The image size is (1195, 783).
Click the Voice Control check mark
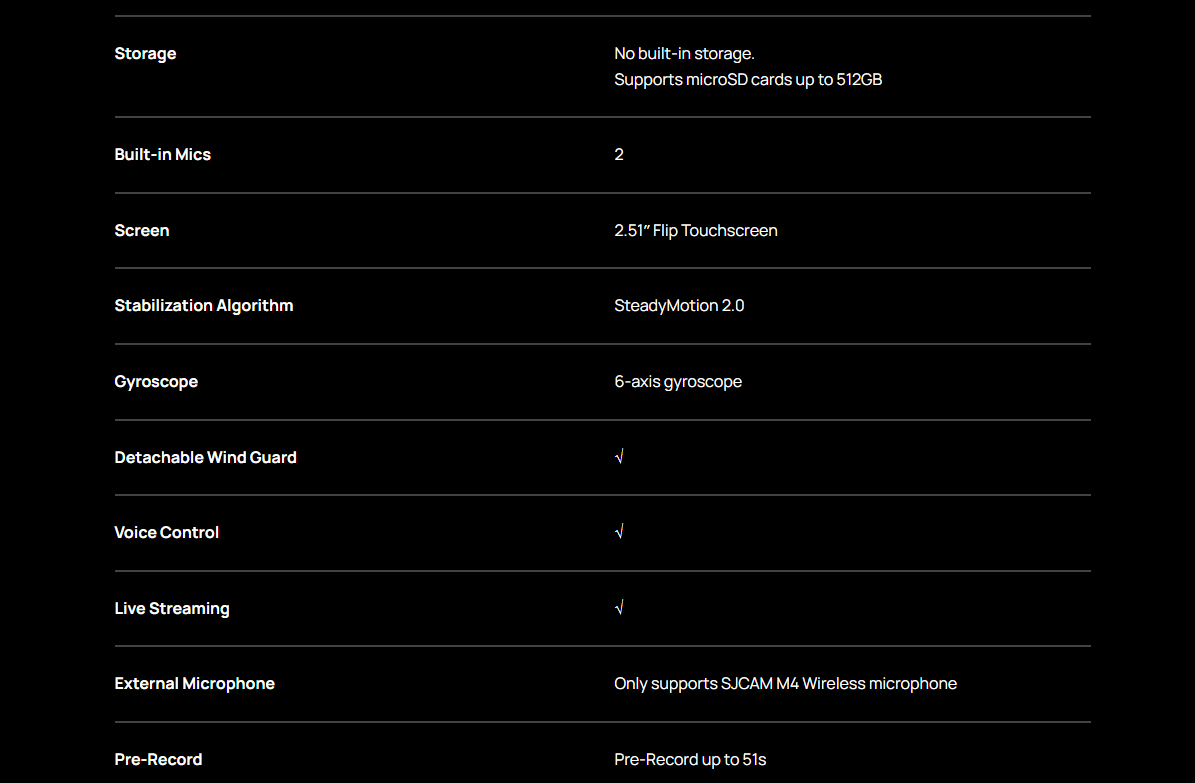pos(619,532)
